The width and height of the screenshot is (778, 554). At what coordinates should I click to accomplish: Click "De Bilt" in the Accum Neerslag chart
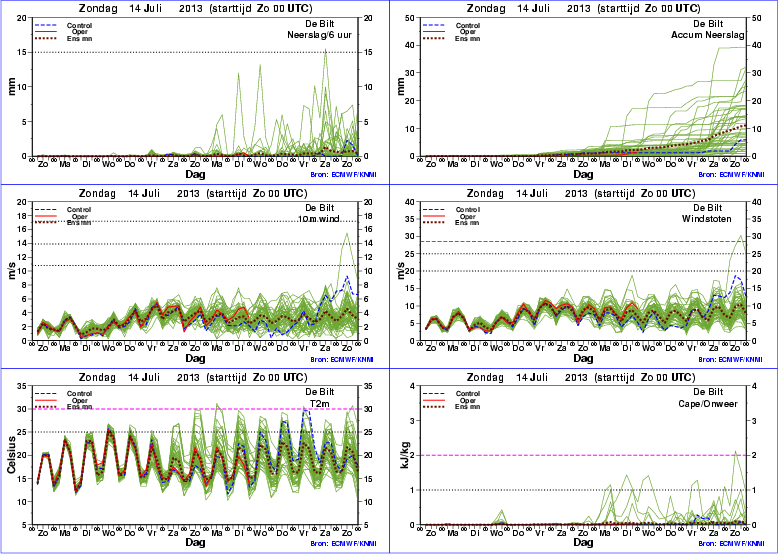[708, 24]
